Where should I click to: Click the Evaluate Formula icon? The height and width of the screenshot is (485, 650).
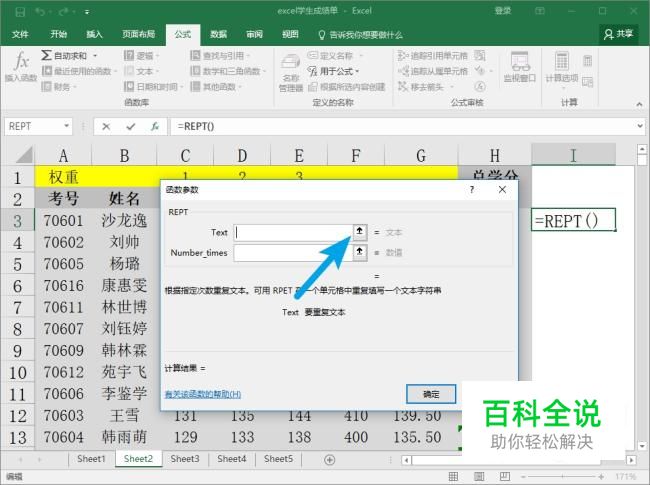click(480, 86)
